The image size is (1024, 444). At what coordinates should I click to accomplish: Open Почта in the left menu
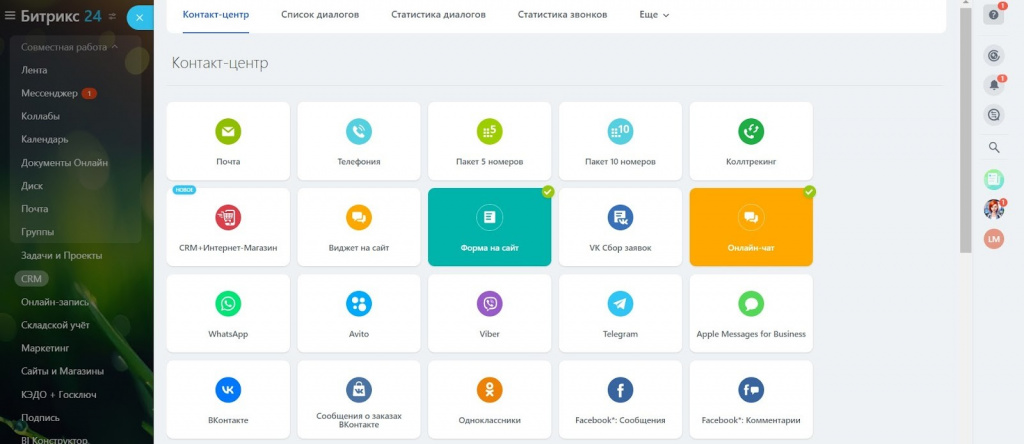coord(35,209)
